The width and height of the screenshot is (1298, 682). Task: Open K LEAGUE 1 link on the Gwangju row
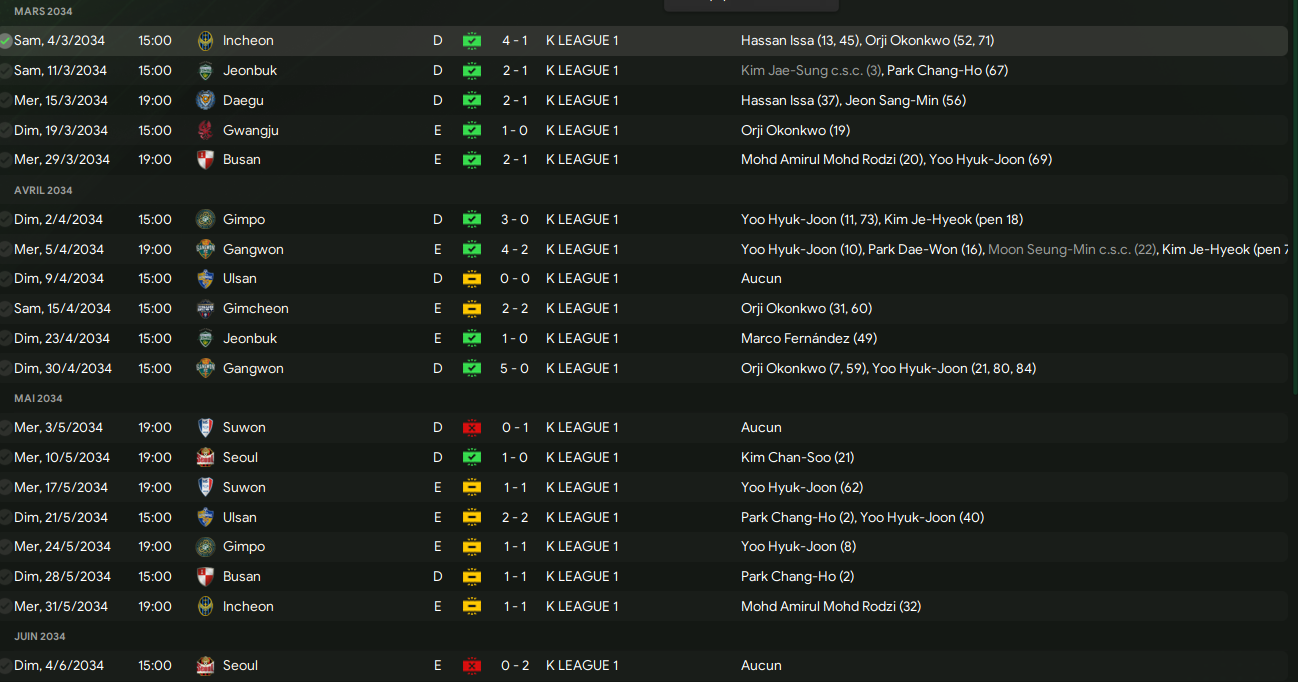(x=582, y=131)
